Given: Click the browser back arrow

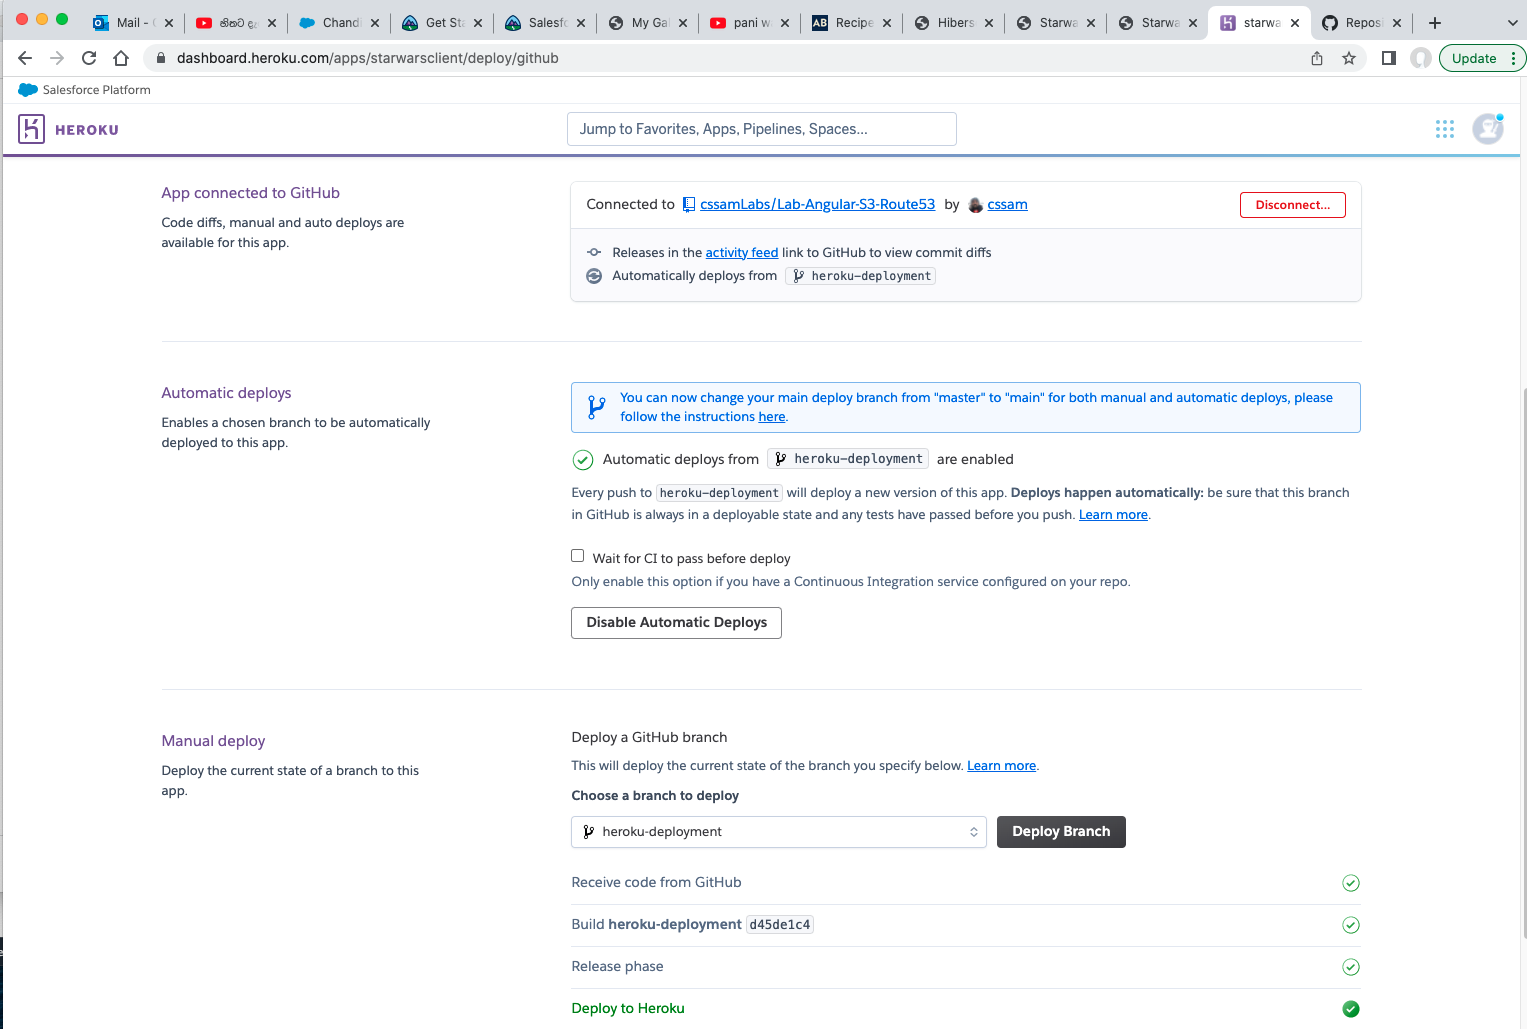Looking at the screenshot, I should click(x=25, y=58).
